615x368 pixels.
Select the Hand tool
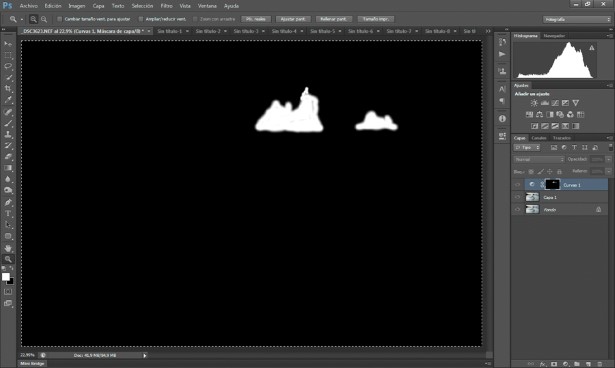(8, 248)
